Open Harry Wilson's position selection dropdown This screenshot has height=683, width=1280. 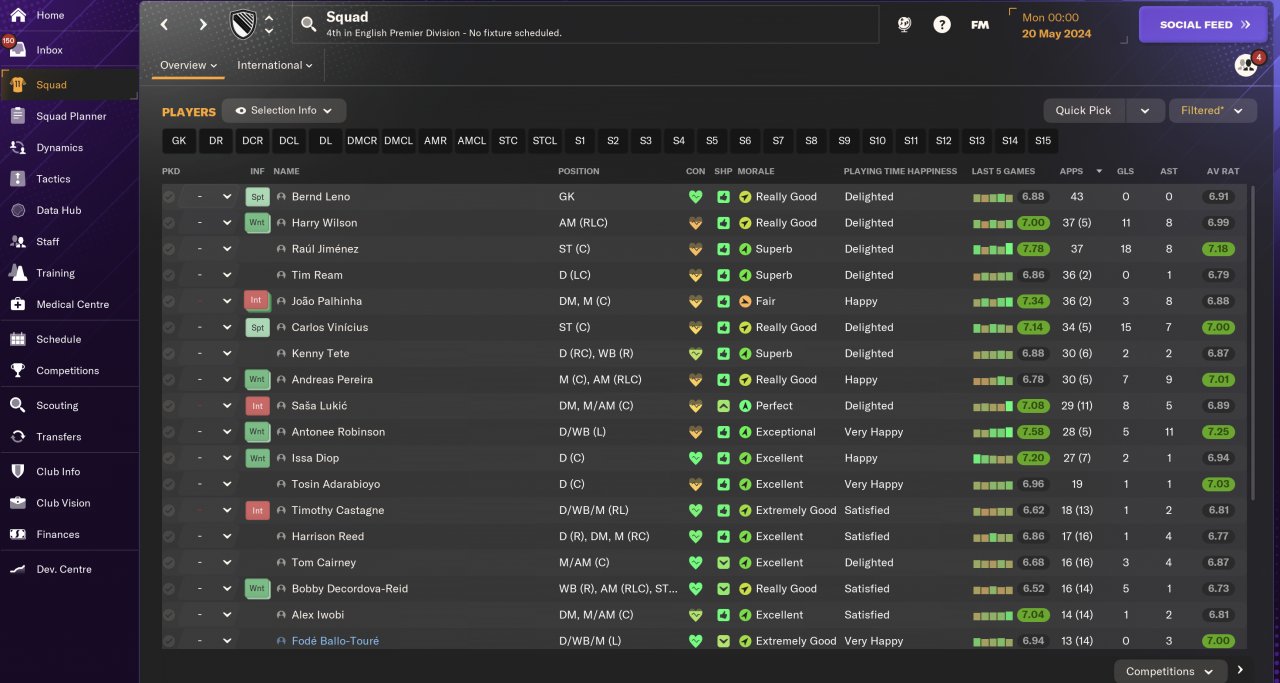214,223
